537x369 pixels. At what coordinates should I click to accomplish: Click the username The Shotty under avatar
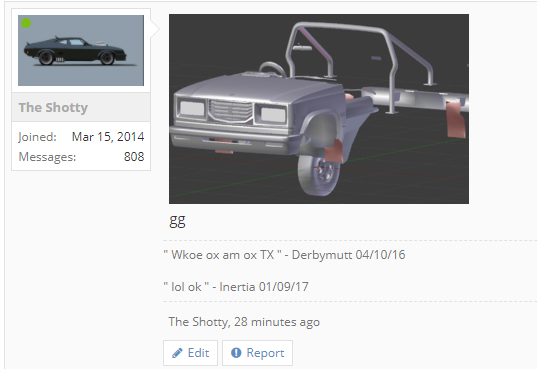53,108
